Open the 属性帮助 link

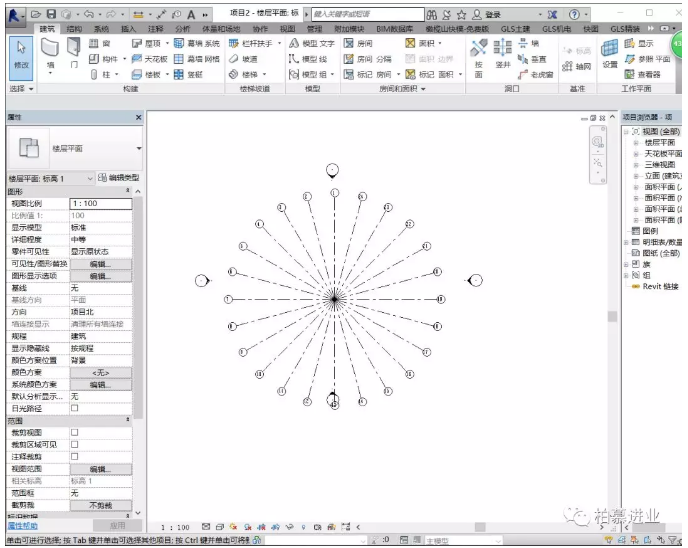(23, 525)
